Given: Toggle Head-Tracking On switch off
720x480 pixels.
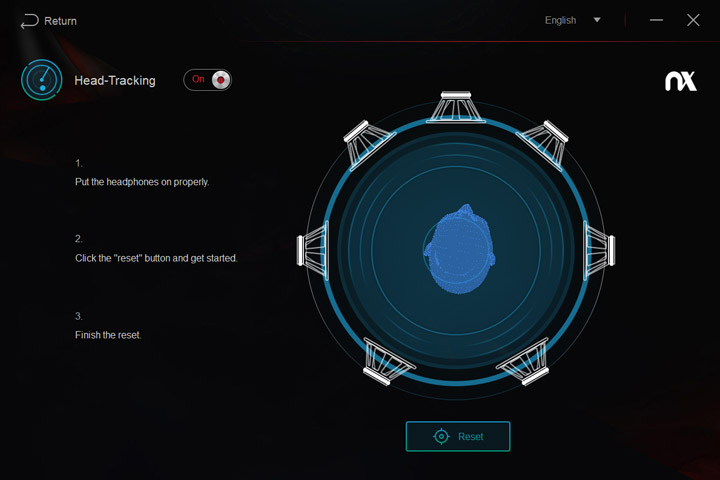Looking at the screenshot, I should 208,80.
